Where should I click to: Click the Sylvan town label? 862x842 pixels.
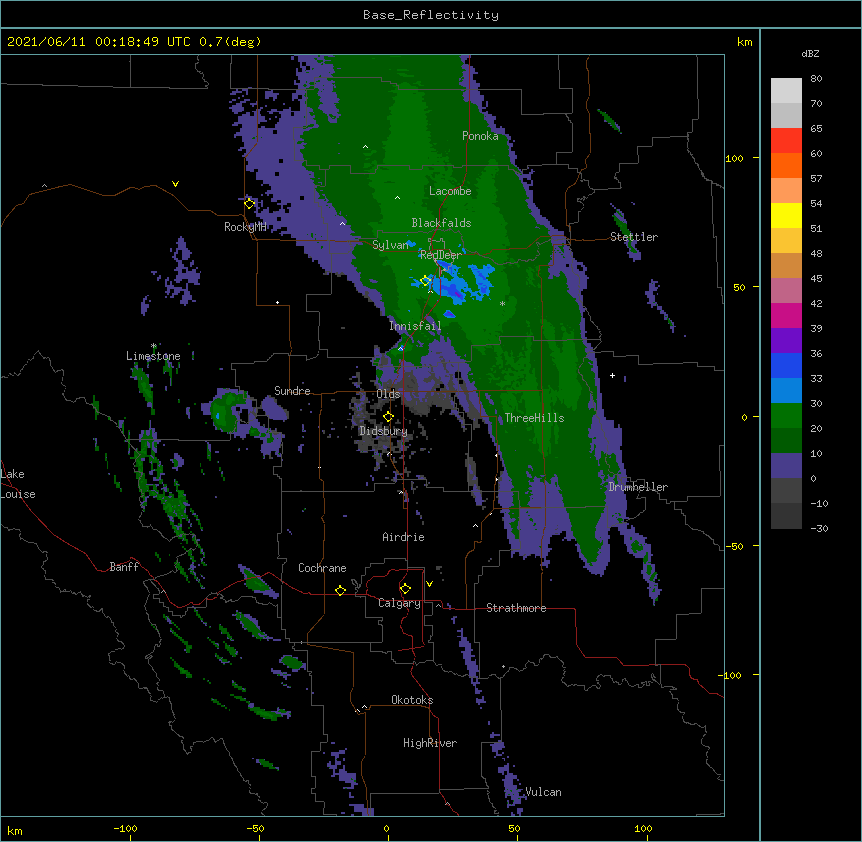(390, 245)
